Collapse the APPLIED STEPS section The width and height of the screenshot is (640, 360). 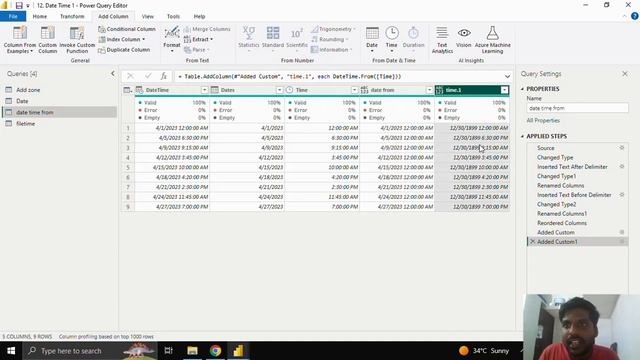click(x=522, y=136)
